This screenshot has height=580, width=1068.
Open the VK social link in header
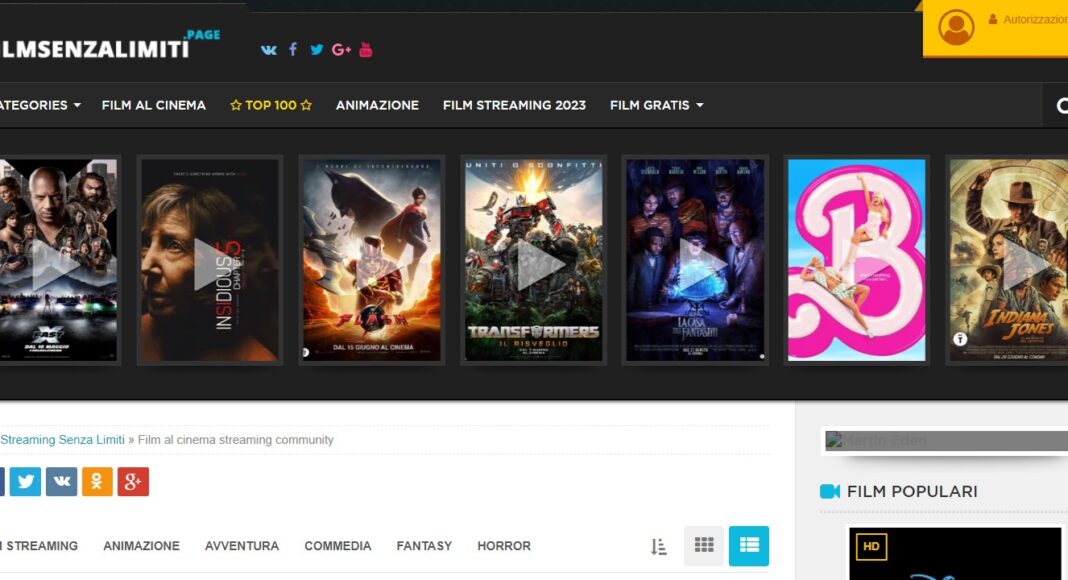268,50
